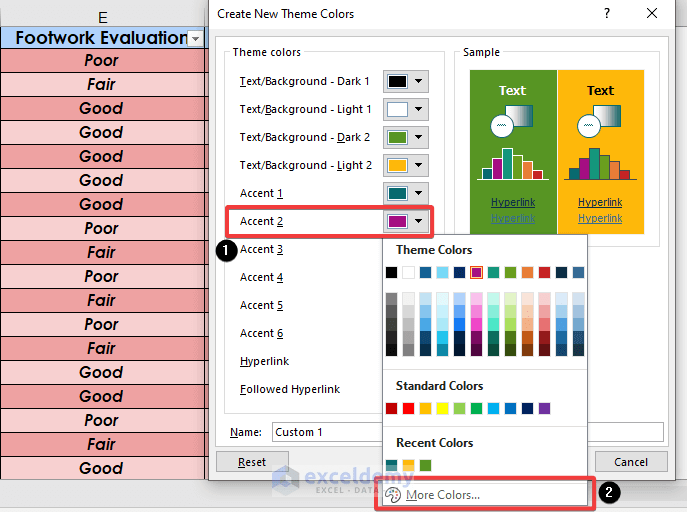This screenshot has width=687, height=512.
Task: Pick white in the Theme Colors row
Action: pos(408,272)
